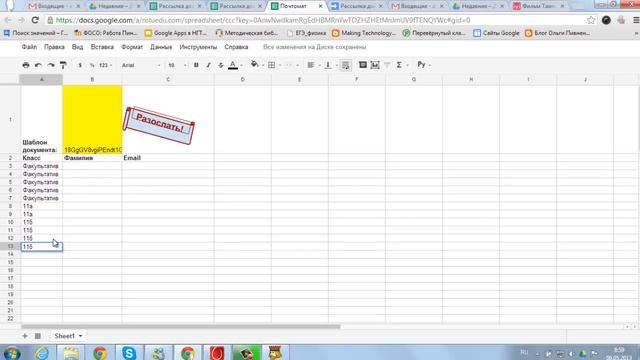Open Internet Explorer from the taskbar
The image size is (640, 360).
pyautogui.click(x=42, y=353)
